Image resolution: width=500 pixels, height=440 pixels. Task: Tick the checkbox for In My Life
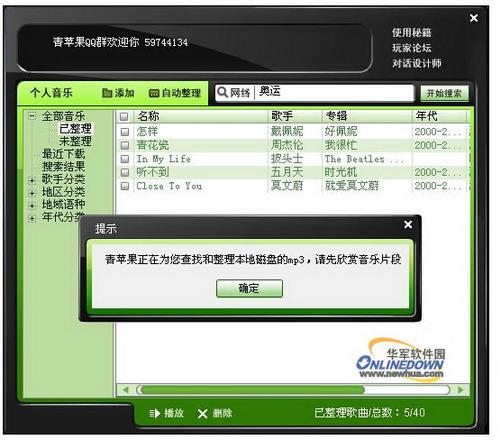(125, 159)
